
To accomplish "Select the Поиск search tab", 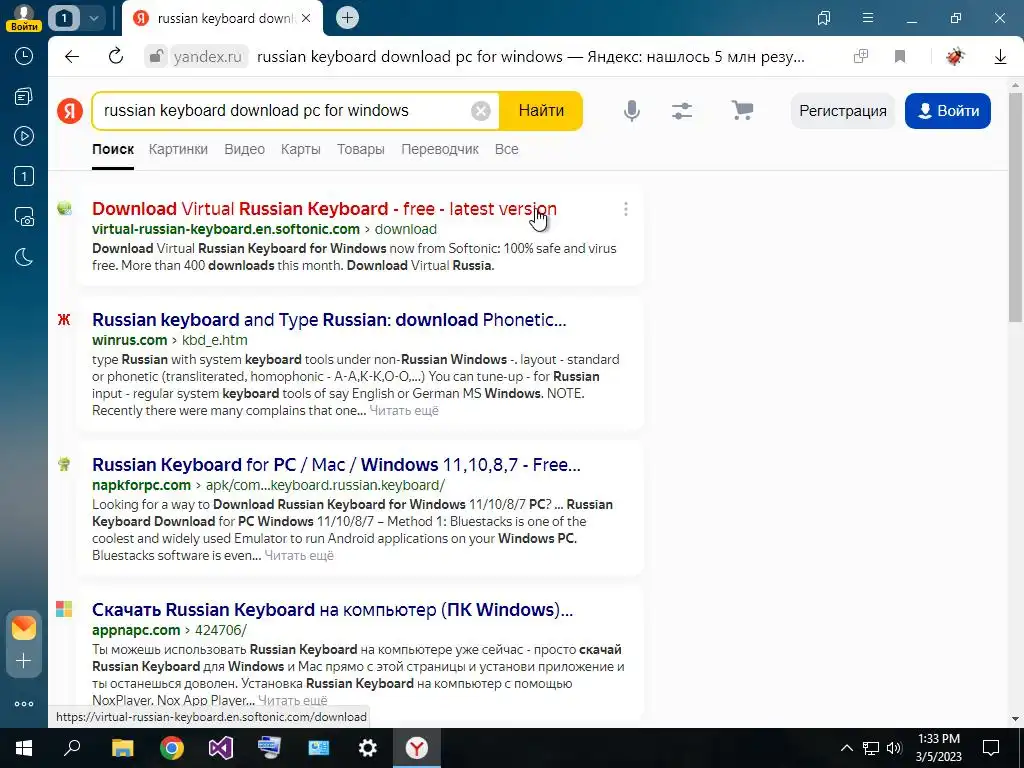I will [113, 149].
